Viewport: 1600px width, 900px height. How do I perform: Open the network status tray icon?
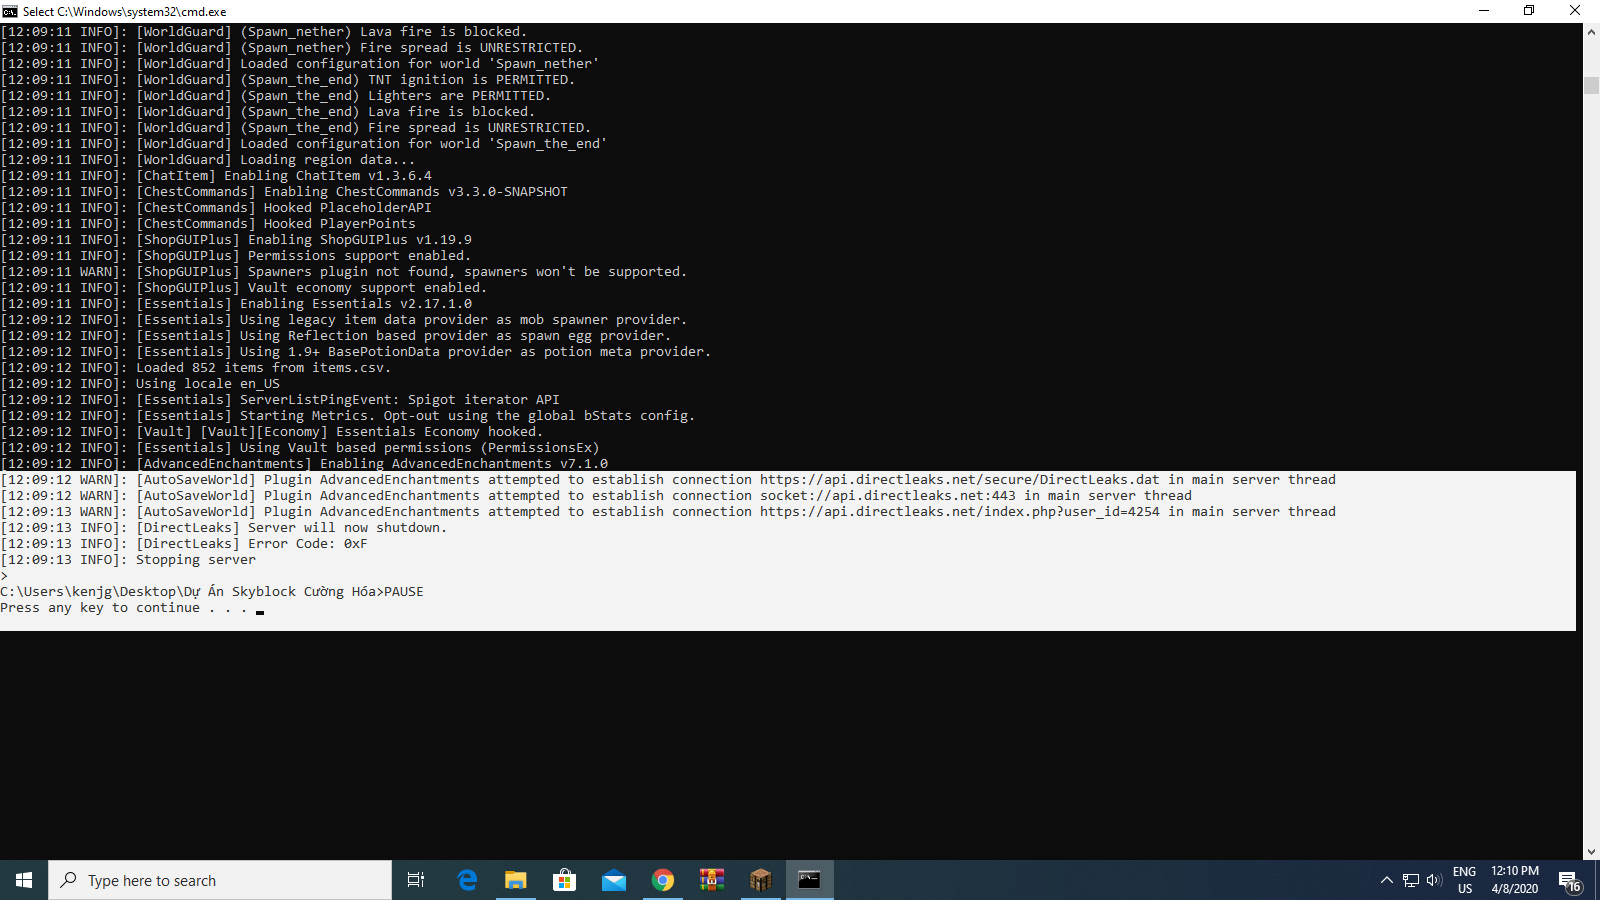click(x=1411, y=880)
